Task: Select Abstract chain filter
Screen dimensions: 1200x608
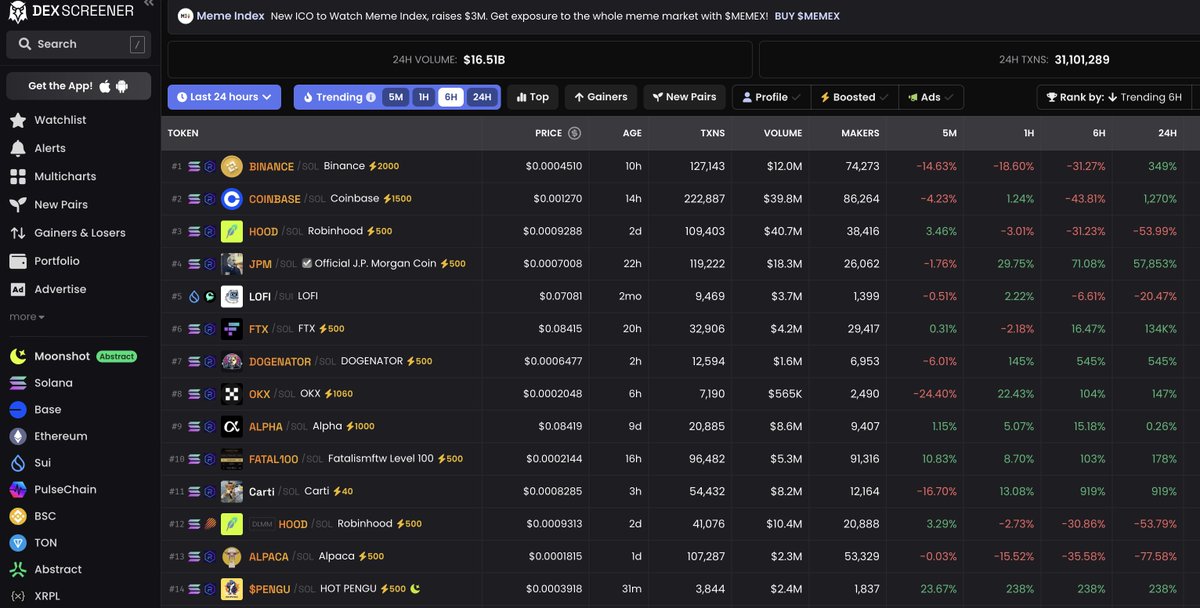Action: point(58,569)
